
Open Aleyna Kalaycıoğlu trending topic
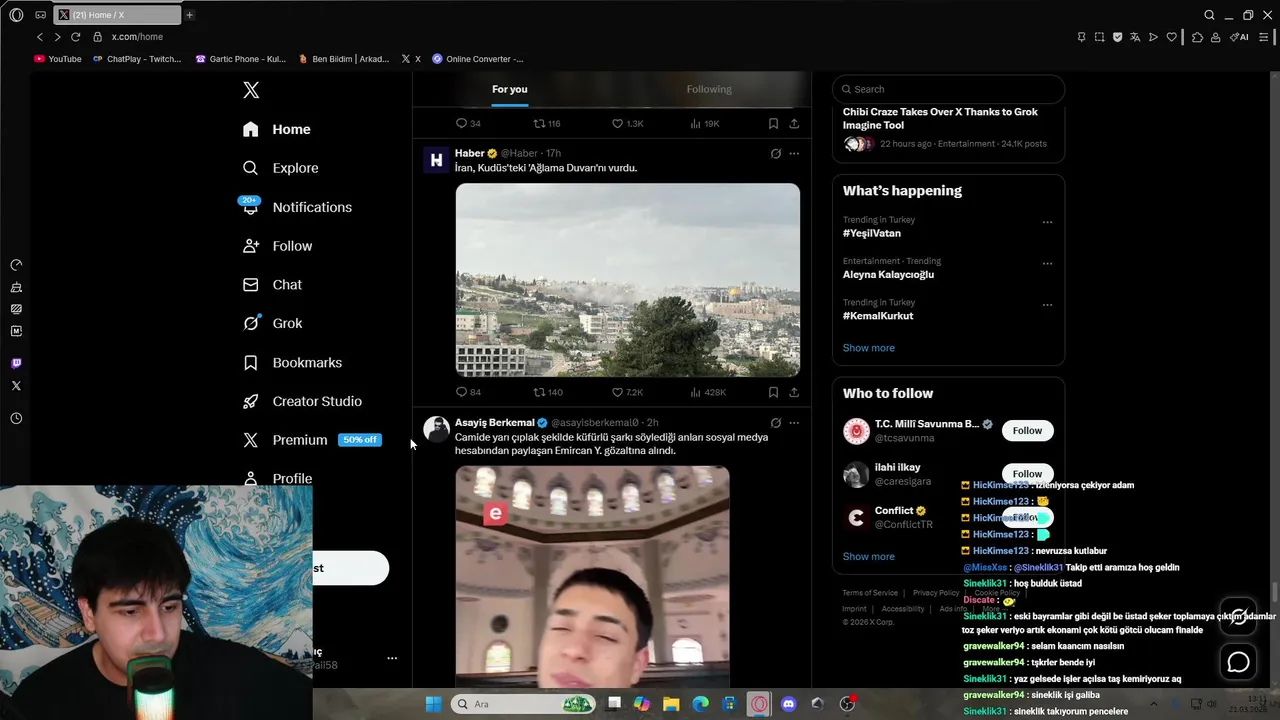pyautogui.click(x=888, y=275)
